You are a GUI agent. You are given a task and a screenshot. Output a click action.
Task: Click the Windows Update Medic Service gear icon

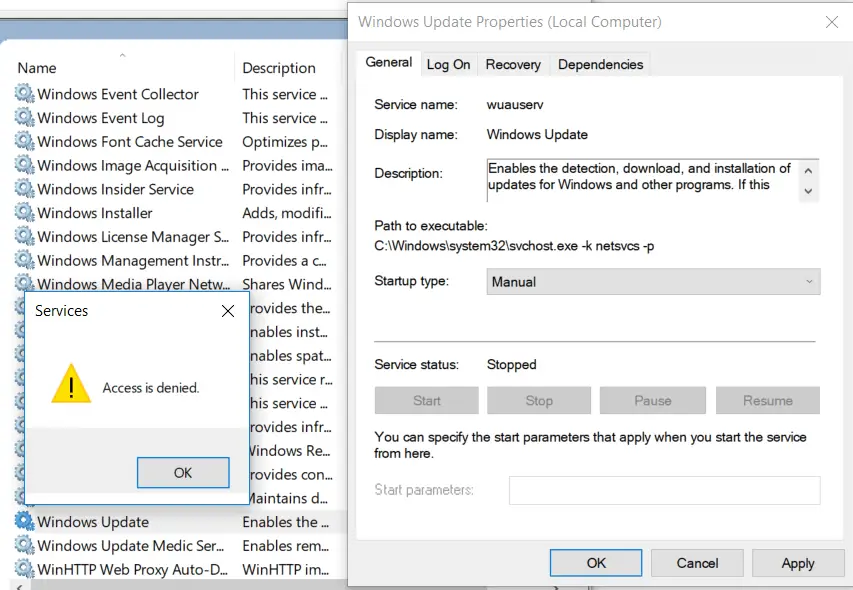pyautogui.click(x=24, y=545)
